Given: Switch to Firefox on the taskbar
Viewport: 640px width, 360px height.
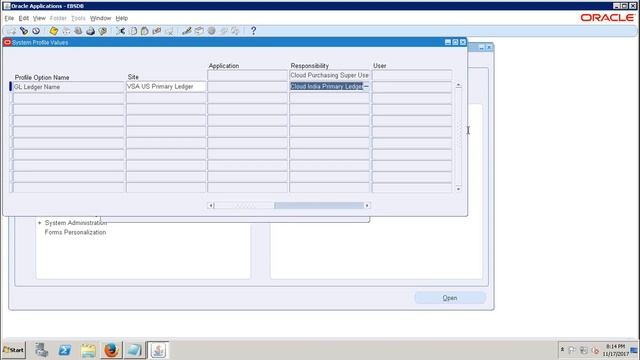Looking at the screenshot, I should [x=111, y=350].
